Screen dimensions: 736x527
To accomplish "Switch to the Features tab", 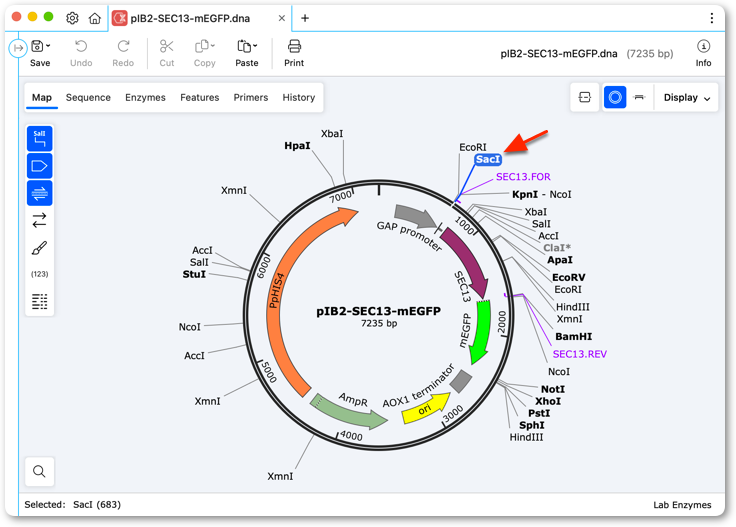I will pos(199,98).
